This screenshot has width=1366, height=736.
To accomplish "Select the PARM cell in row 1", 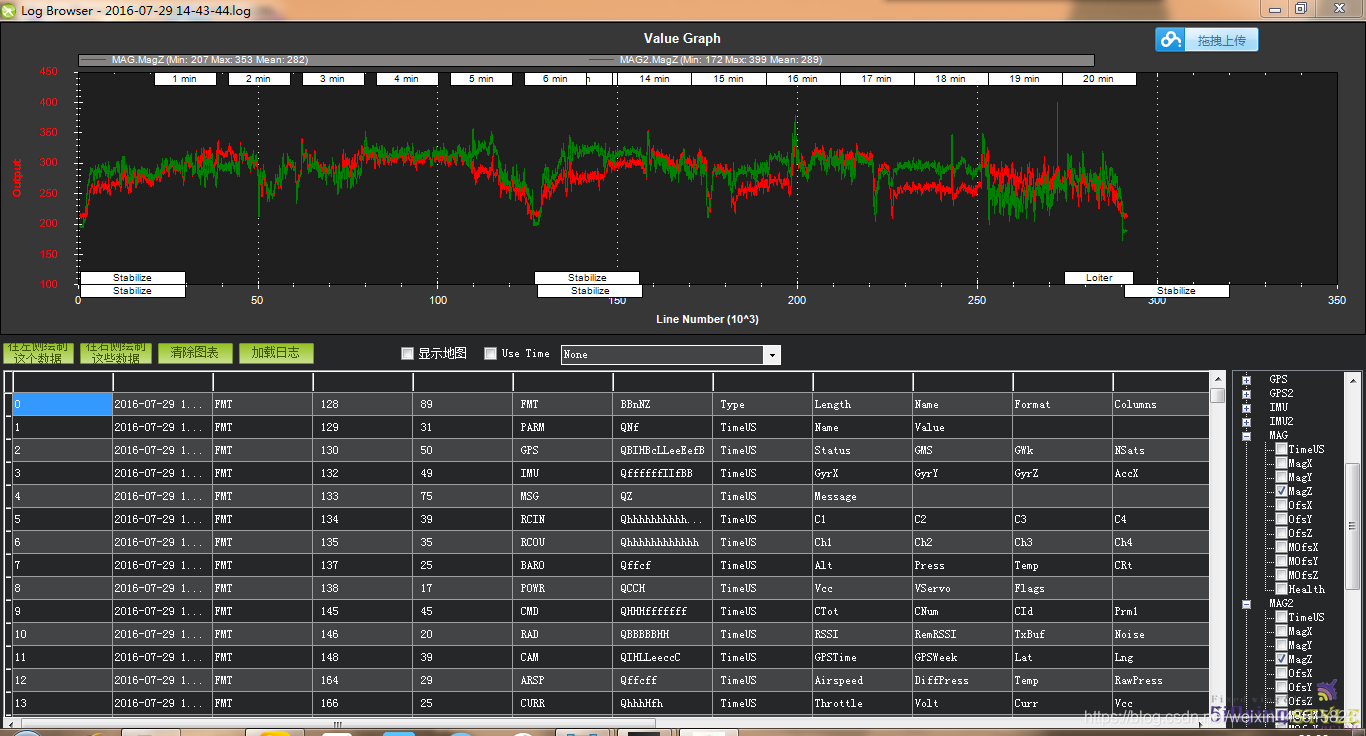I will (x=562, y=427).
